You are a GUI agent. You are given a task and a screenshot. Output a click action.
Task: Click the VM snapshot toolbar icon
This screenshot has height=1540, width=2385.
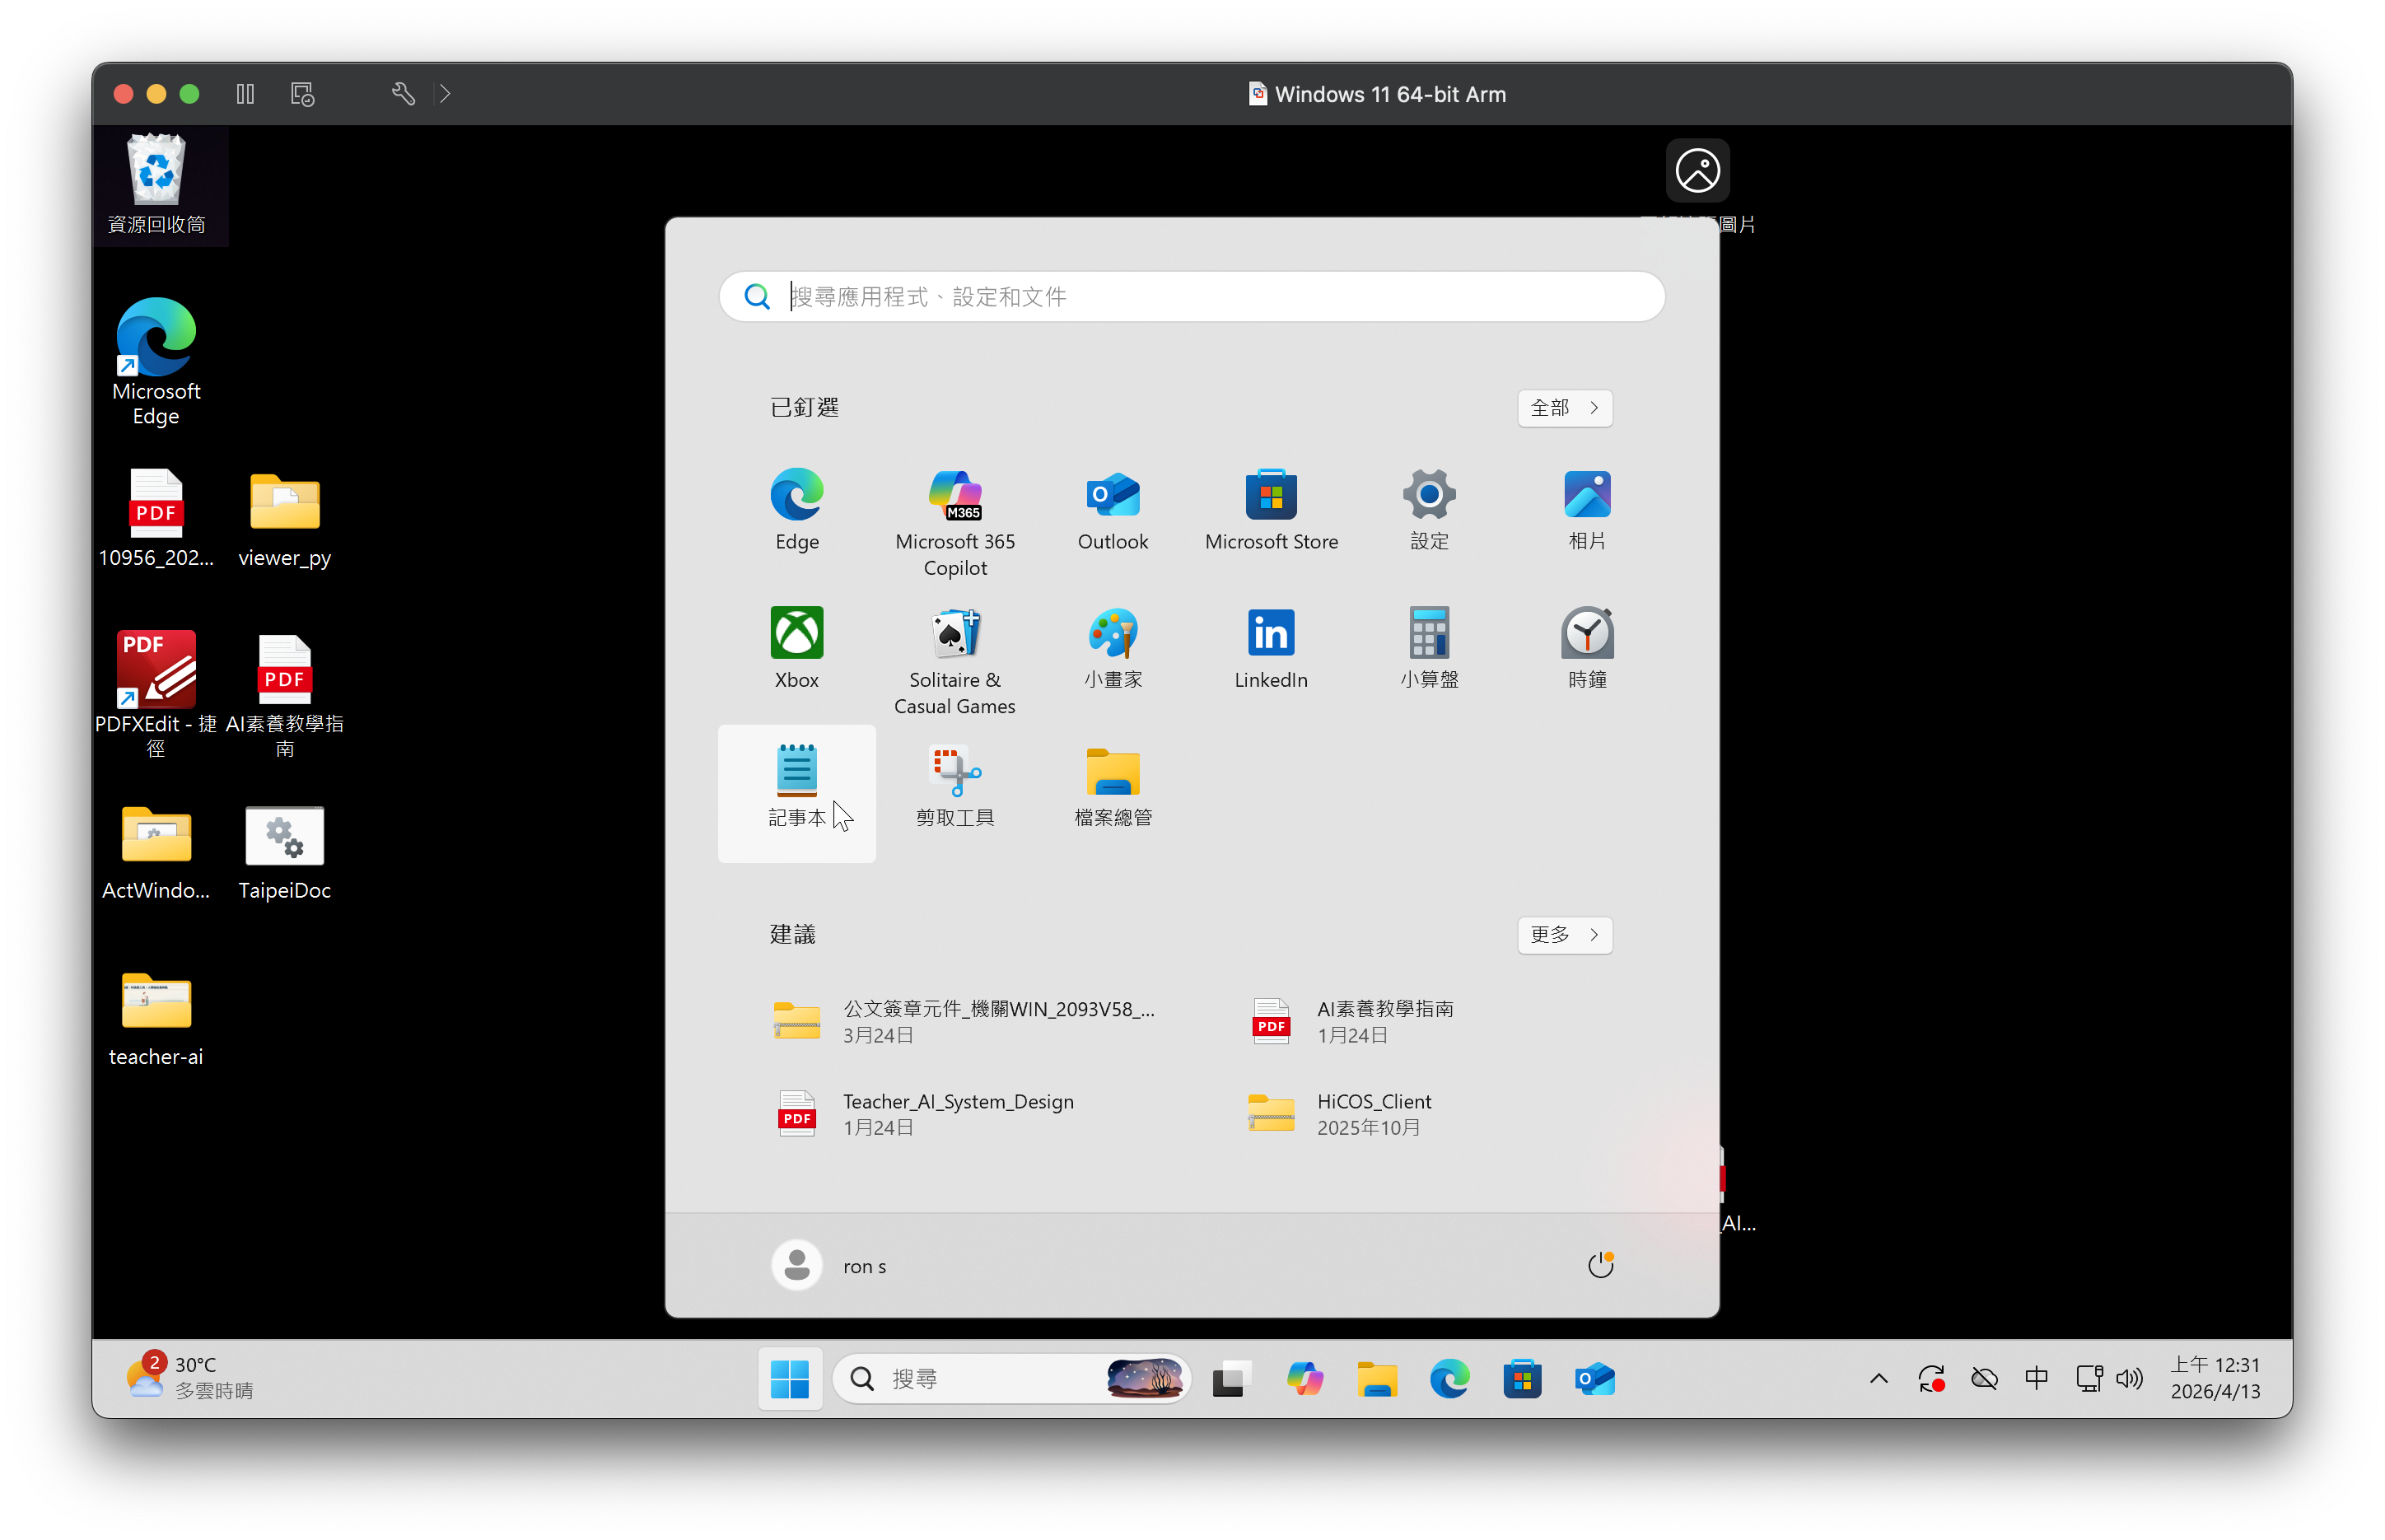(302, 94)
